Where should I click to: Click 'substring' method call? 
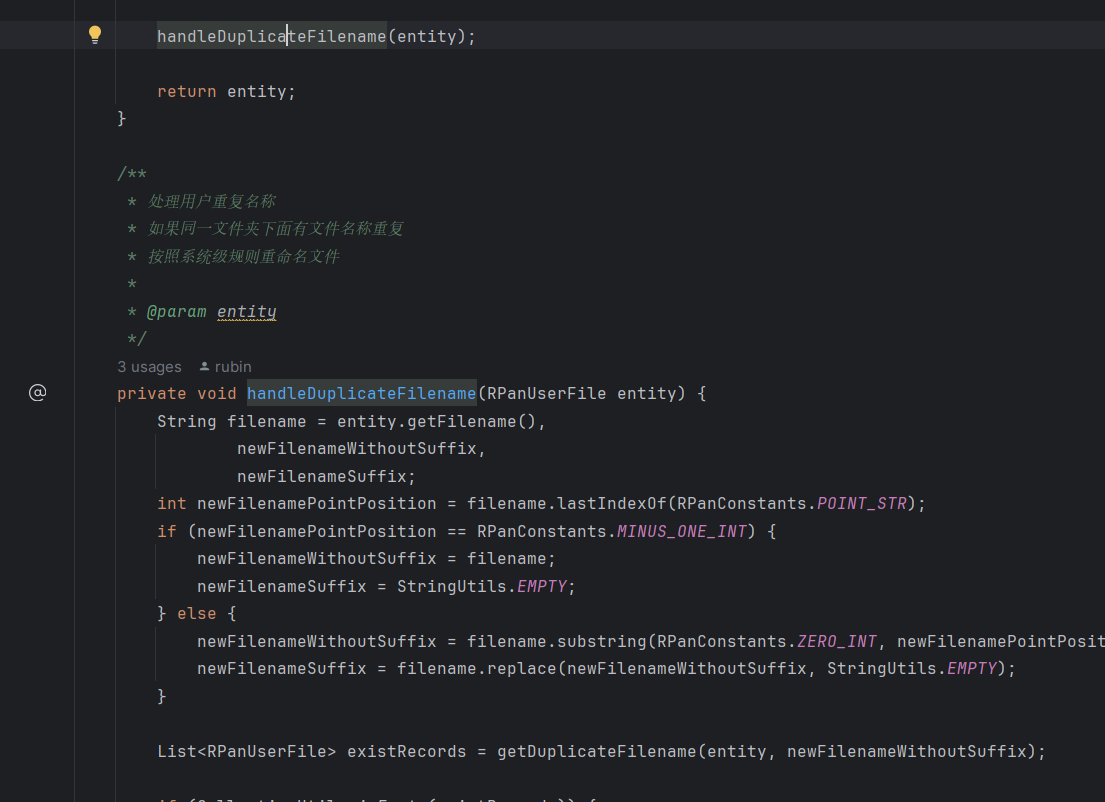pos(602,641)
